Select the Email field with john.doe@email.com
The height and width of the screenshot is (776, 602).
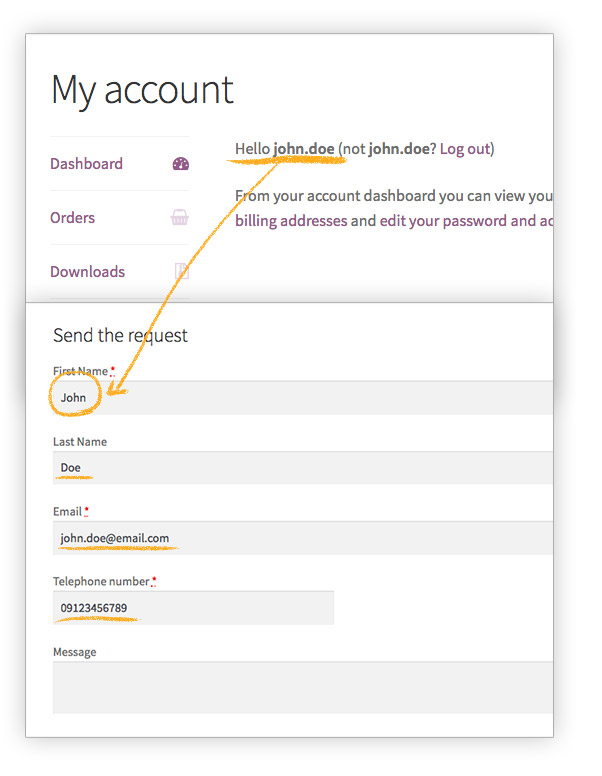303,538
